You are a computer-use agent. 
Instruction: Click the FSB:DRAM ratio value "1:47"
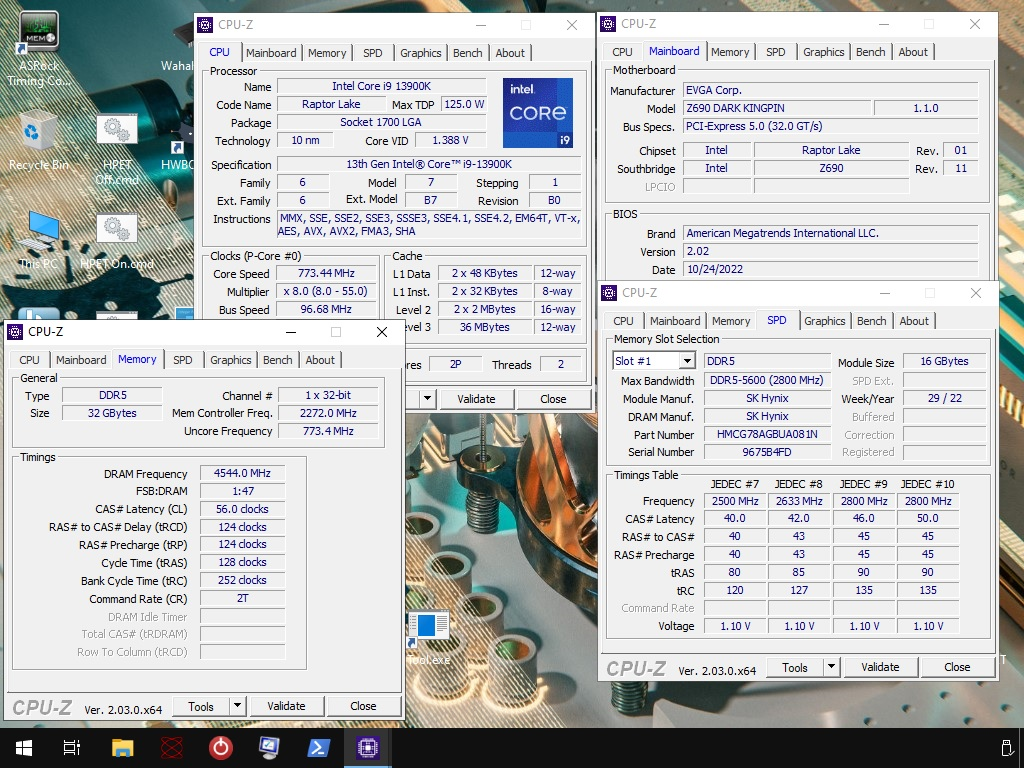click(242, 491)
